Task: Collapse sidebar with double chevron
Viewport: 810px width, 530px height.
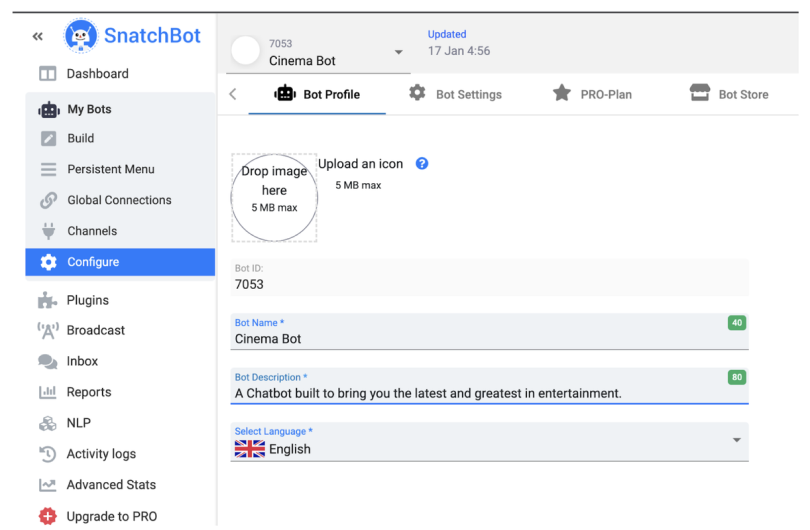Action: [x=38, y=37]
